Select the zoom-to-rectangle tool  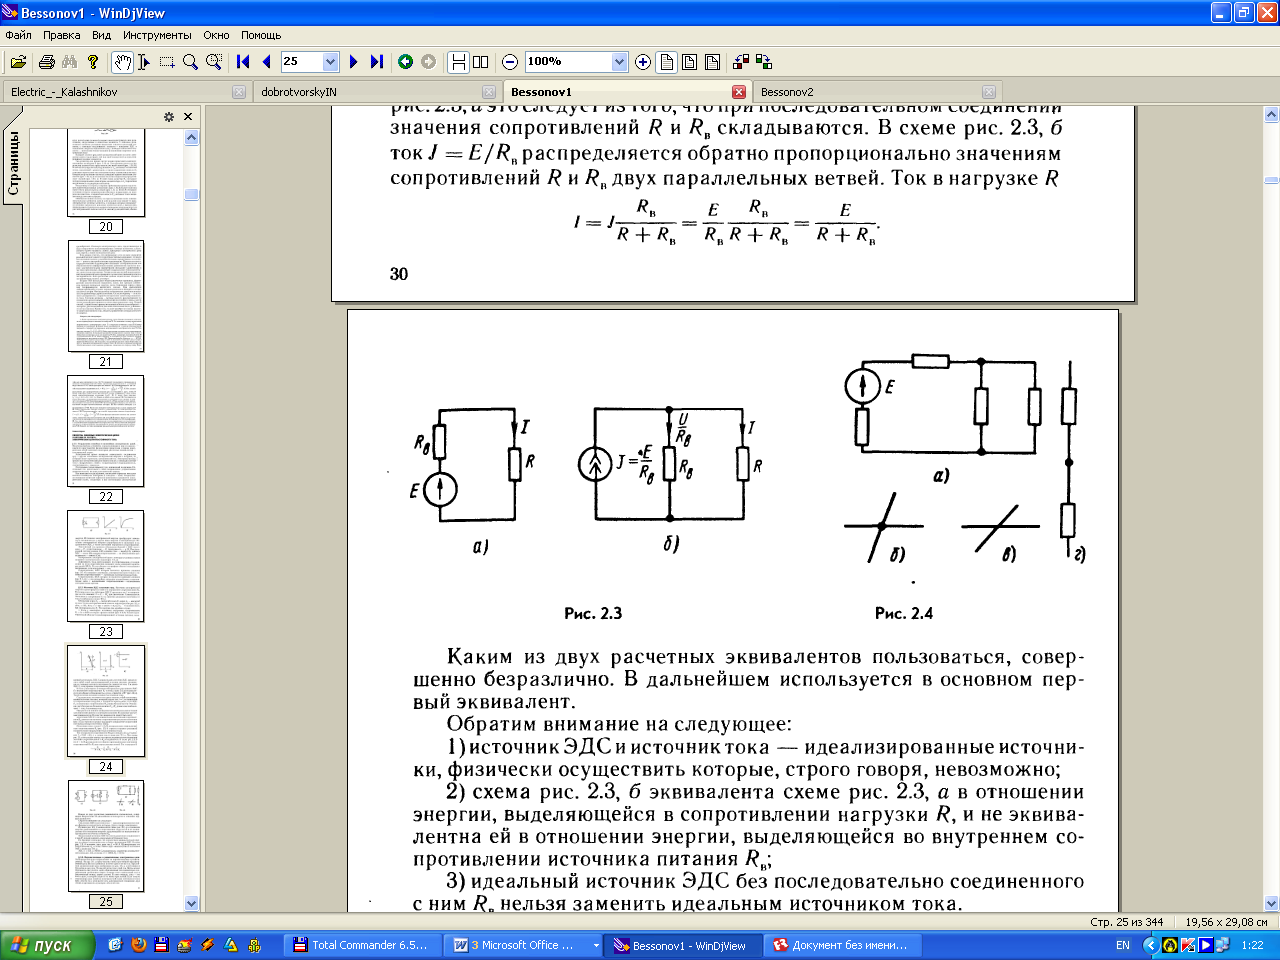pos(214,62)
